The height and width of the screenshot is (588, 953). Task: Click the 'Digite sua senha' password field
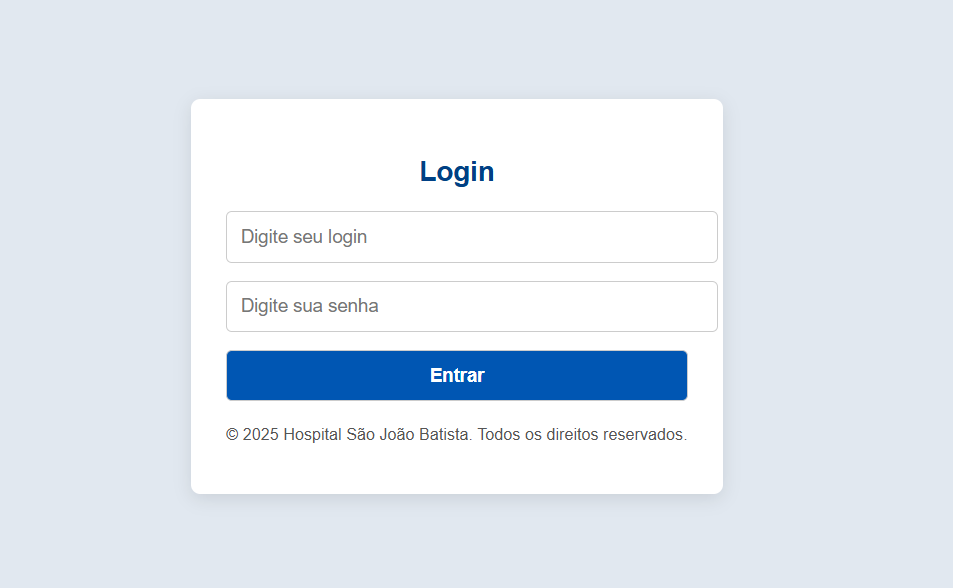point(471,306)
